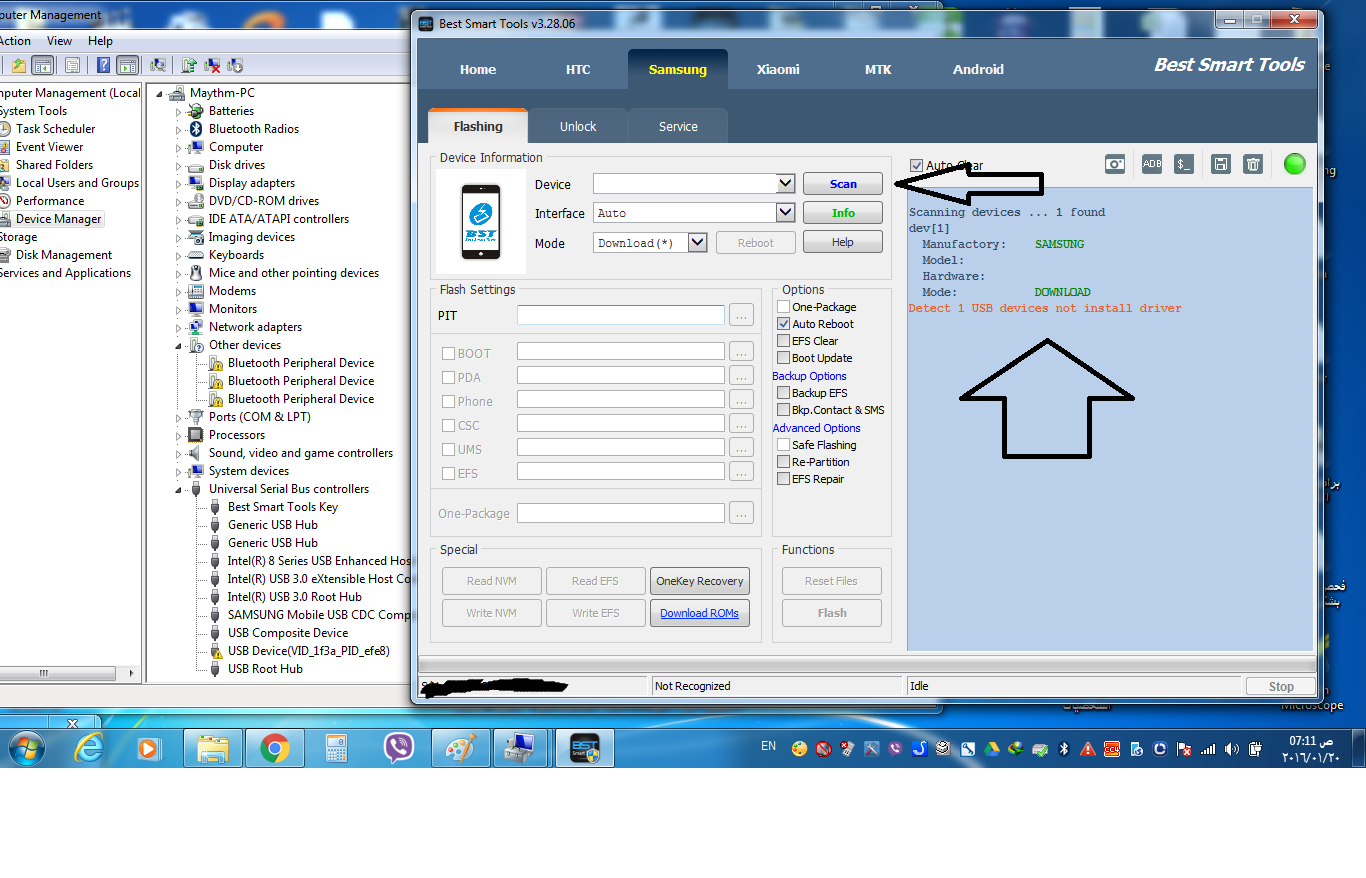Click the scan for hardware changes toolbar icon
The height and width of the screenshot is (878, 1366).
click(x=158, y=65)
